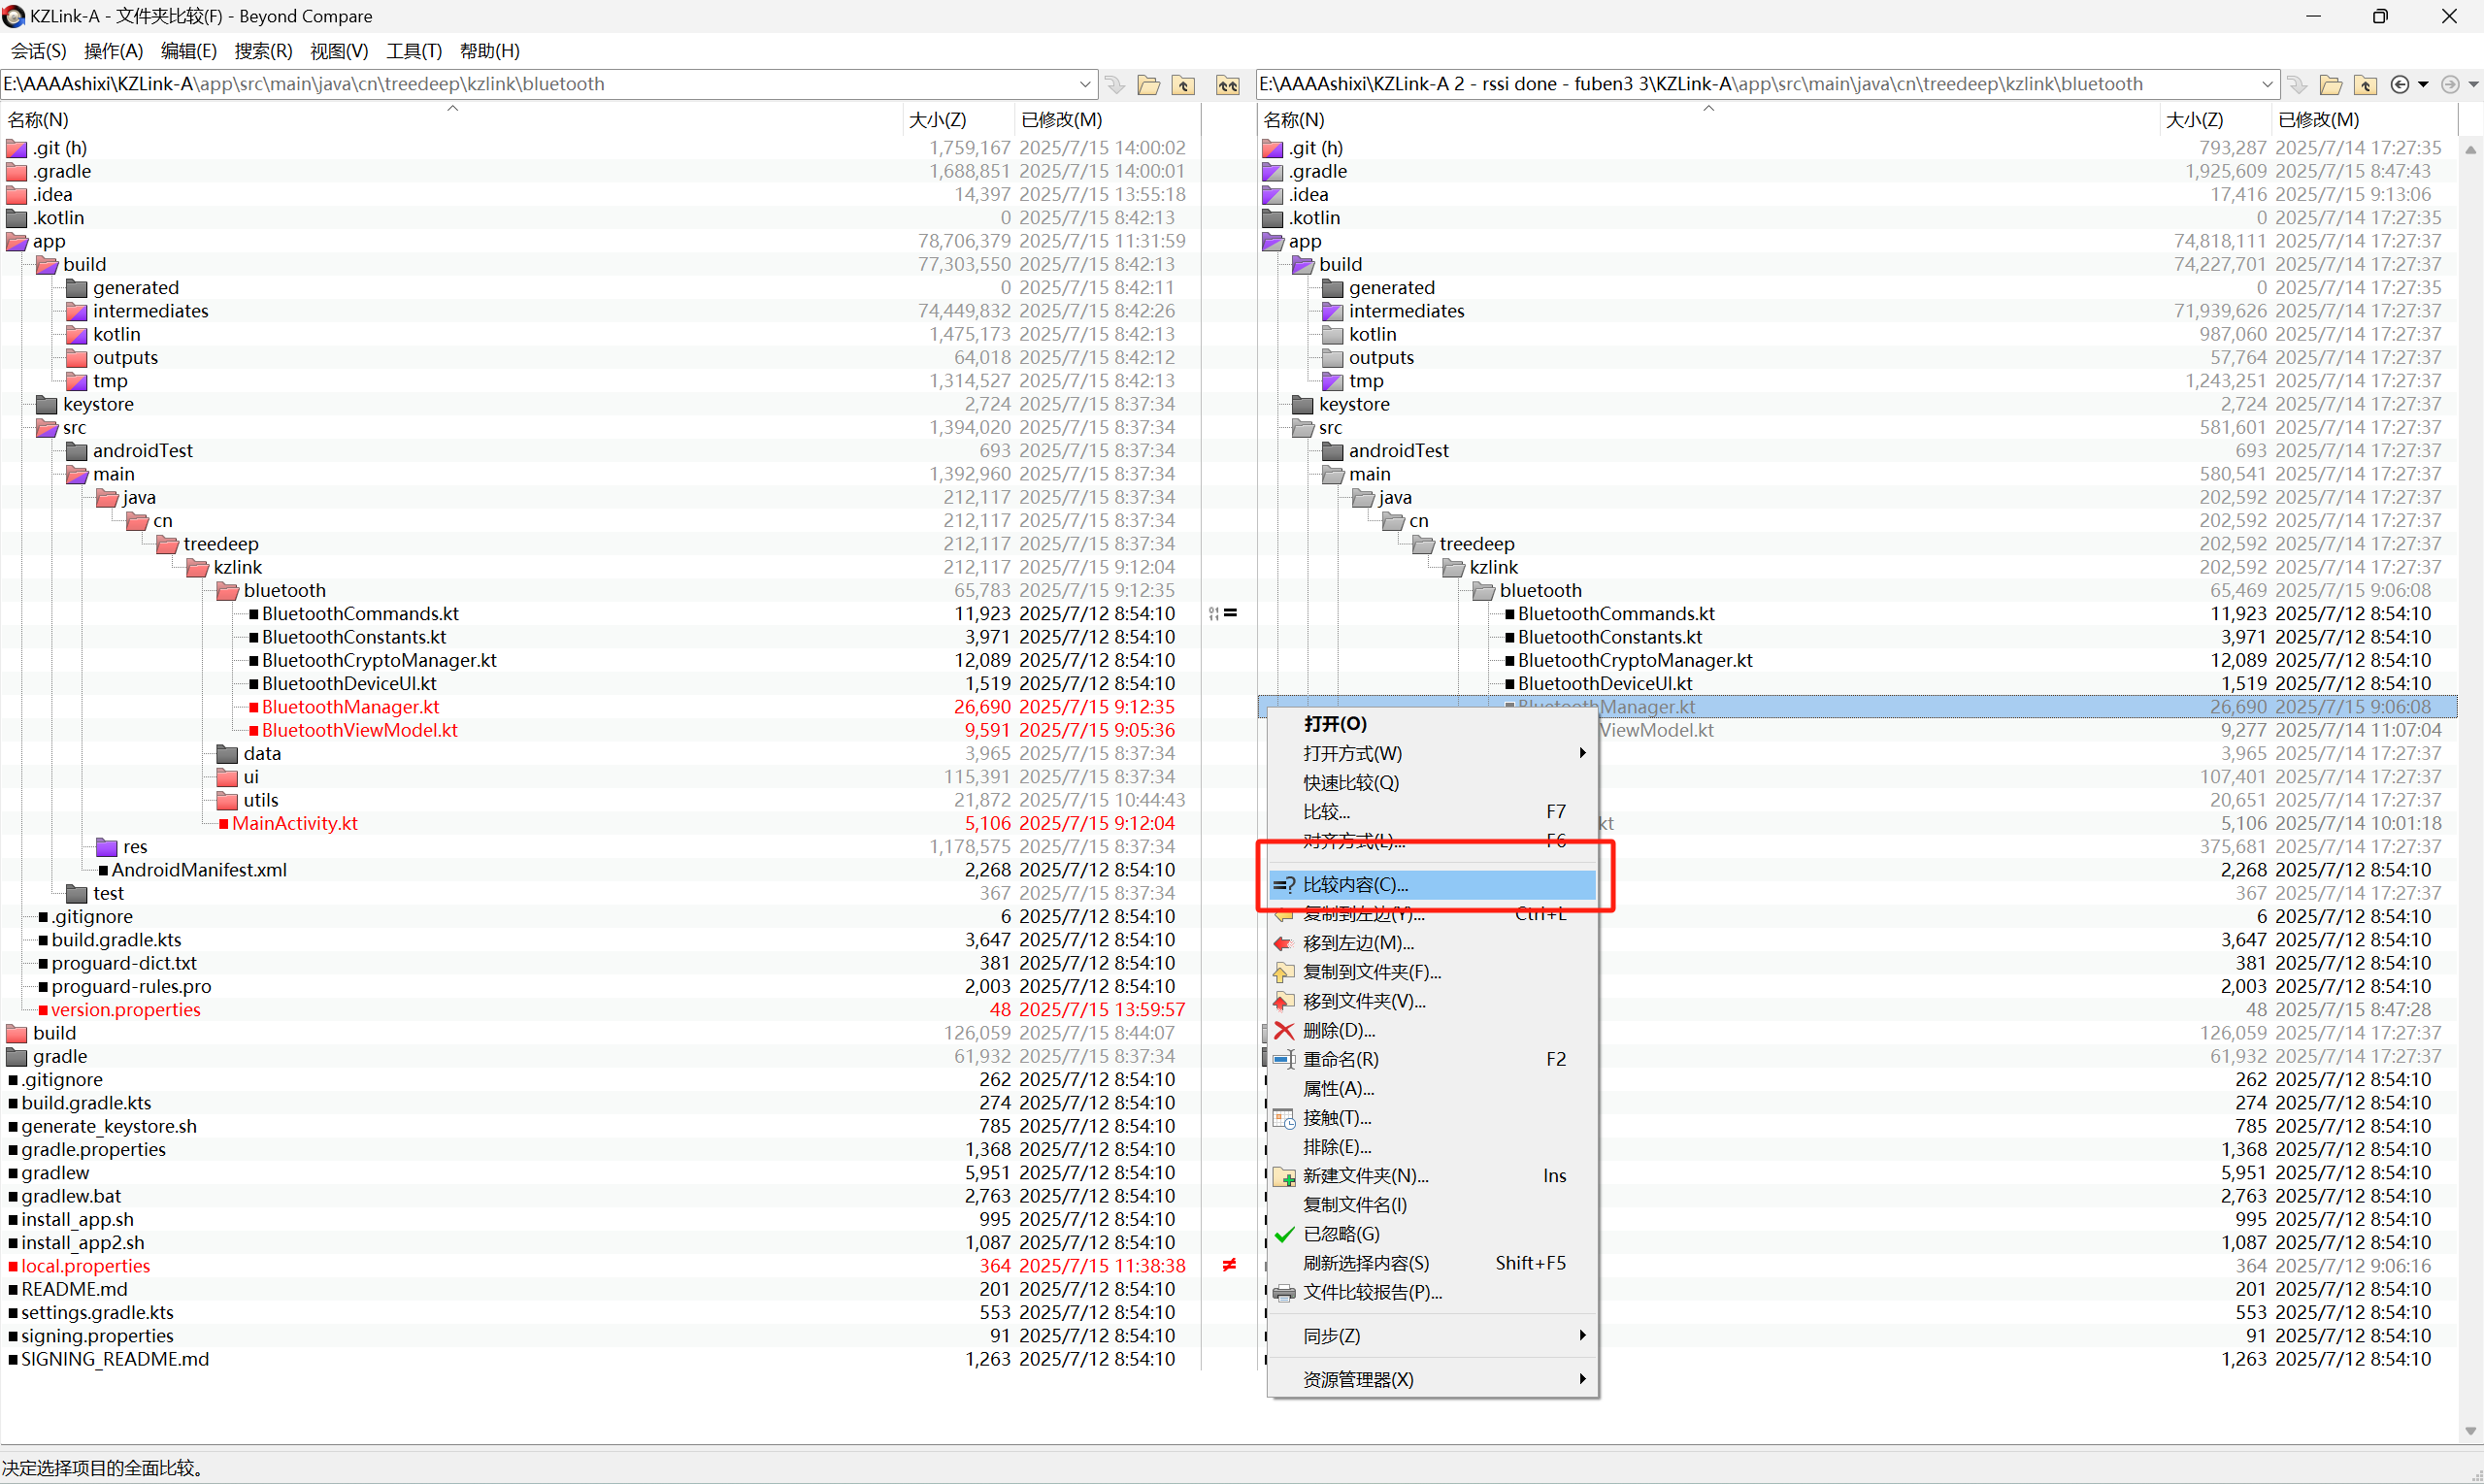Click the right pane browse-for-folder icon
The image size is (2484, 1484).
coord(2330,85)
